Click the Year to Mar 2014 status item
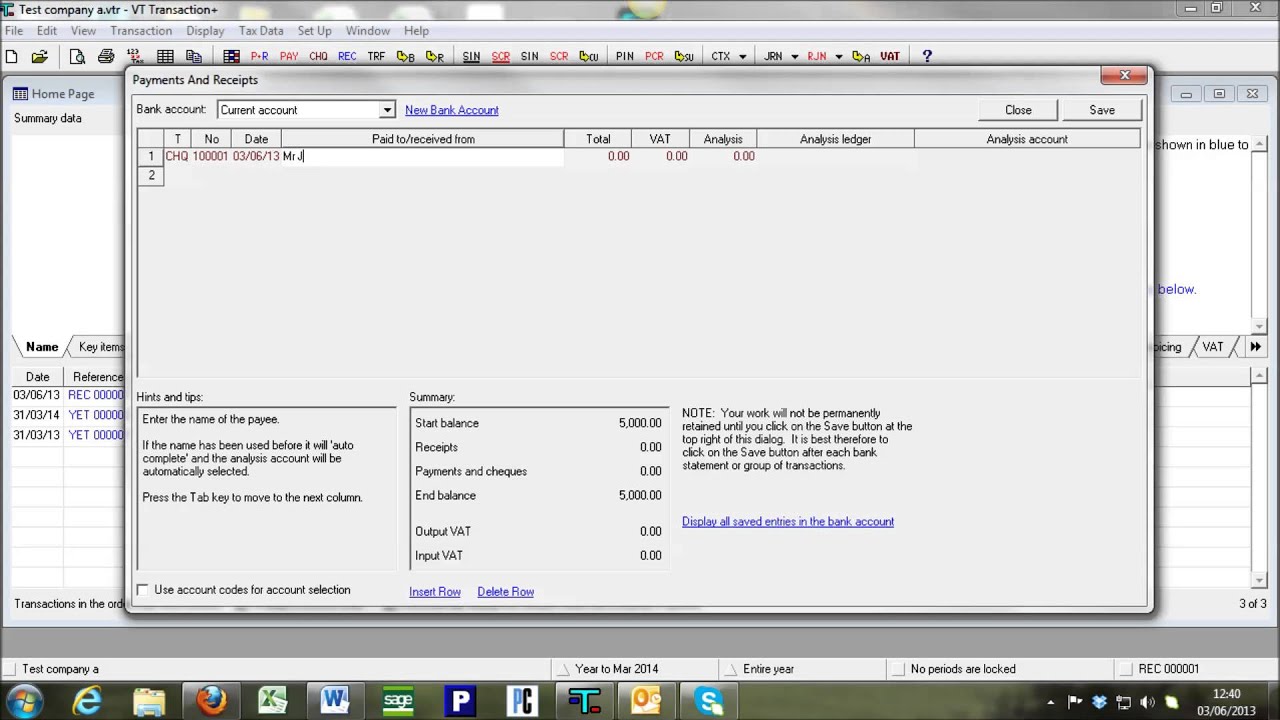The height and width of the screenshot is (720, 1280). tap(616, 669)
